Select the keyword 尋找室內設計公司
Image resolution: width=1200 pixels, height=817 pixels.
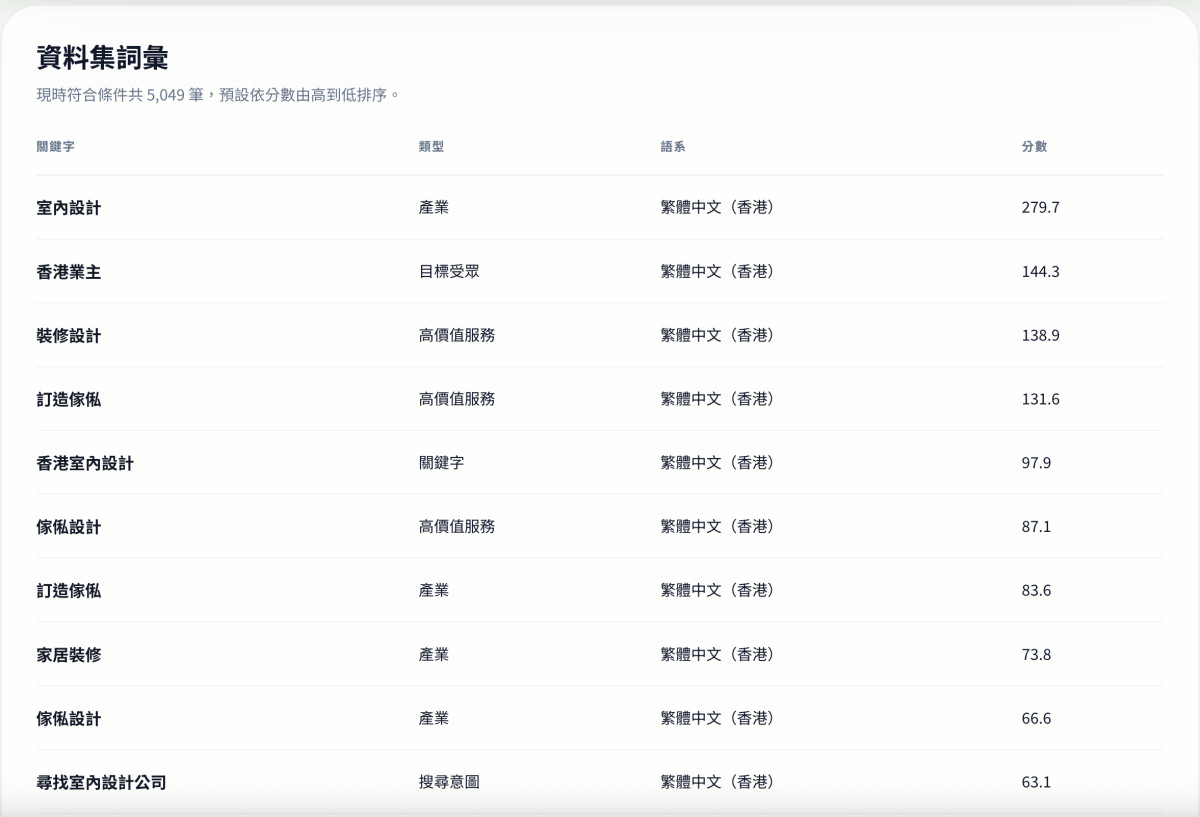point(101,782)
